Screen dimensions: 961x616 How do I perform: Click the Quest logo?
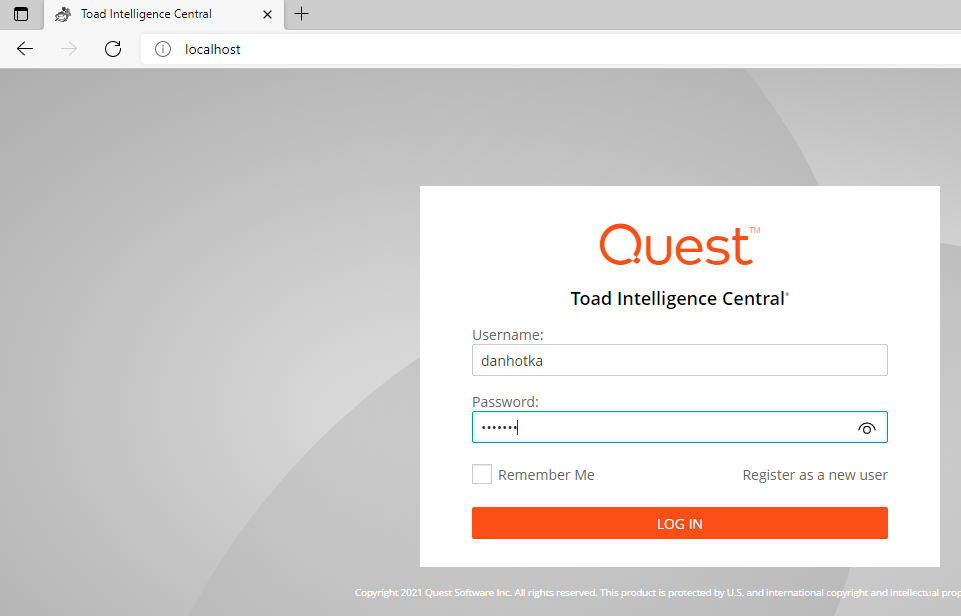click(x=679, y=245)
